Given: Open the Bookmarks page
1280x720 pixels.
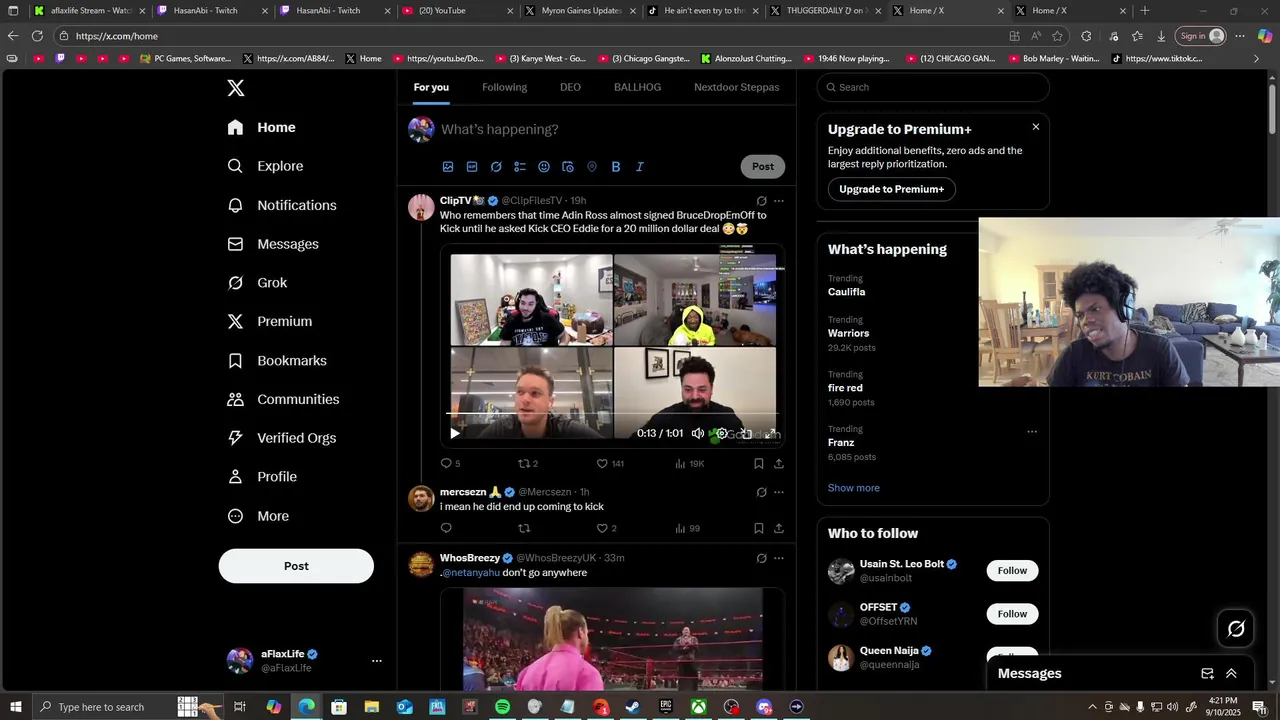Looking at the screenshot, I should point(277,361).
